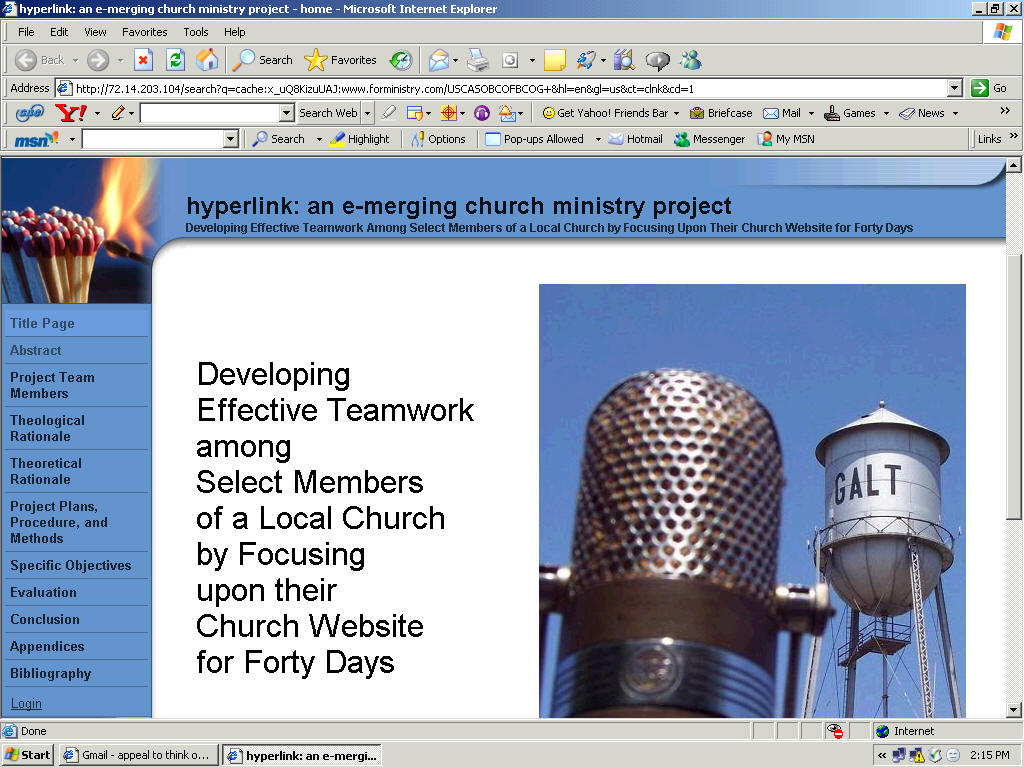Open the View menu

[x=95, y=32]
